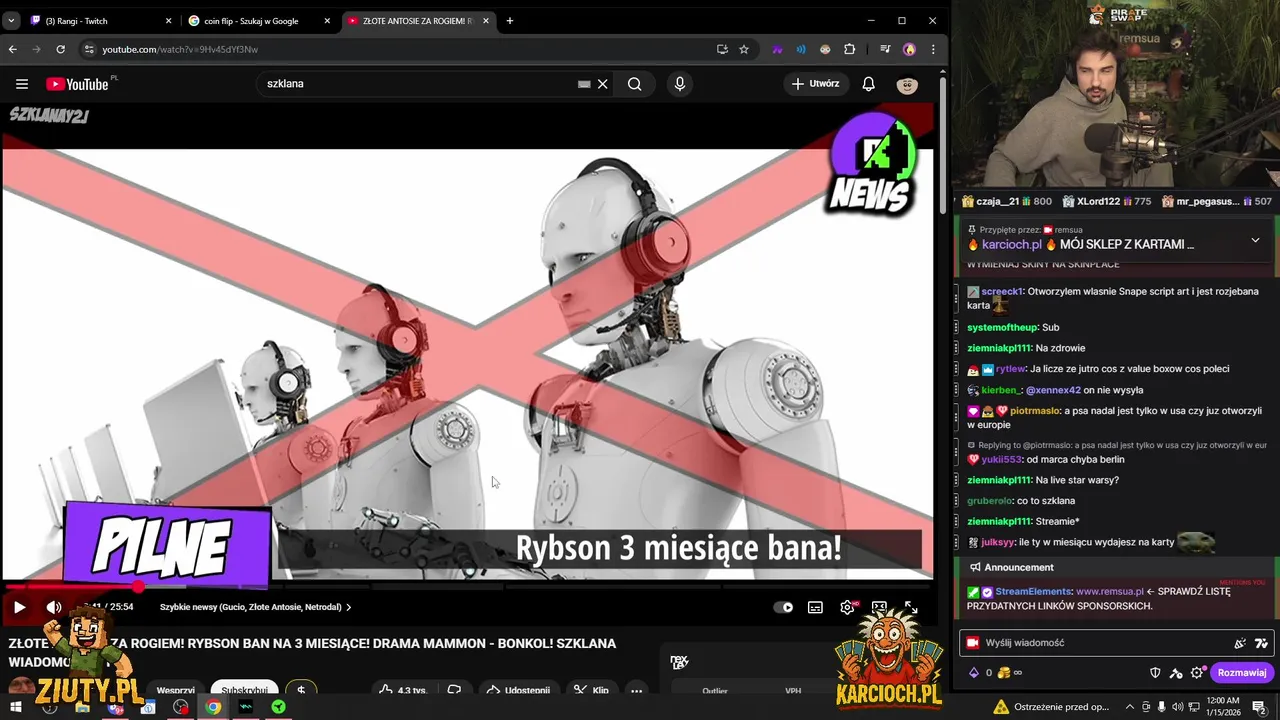
Task: Open the 7TV browser extension icon
Action: (777, 49)
